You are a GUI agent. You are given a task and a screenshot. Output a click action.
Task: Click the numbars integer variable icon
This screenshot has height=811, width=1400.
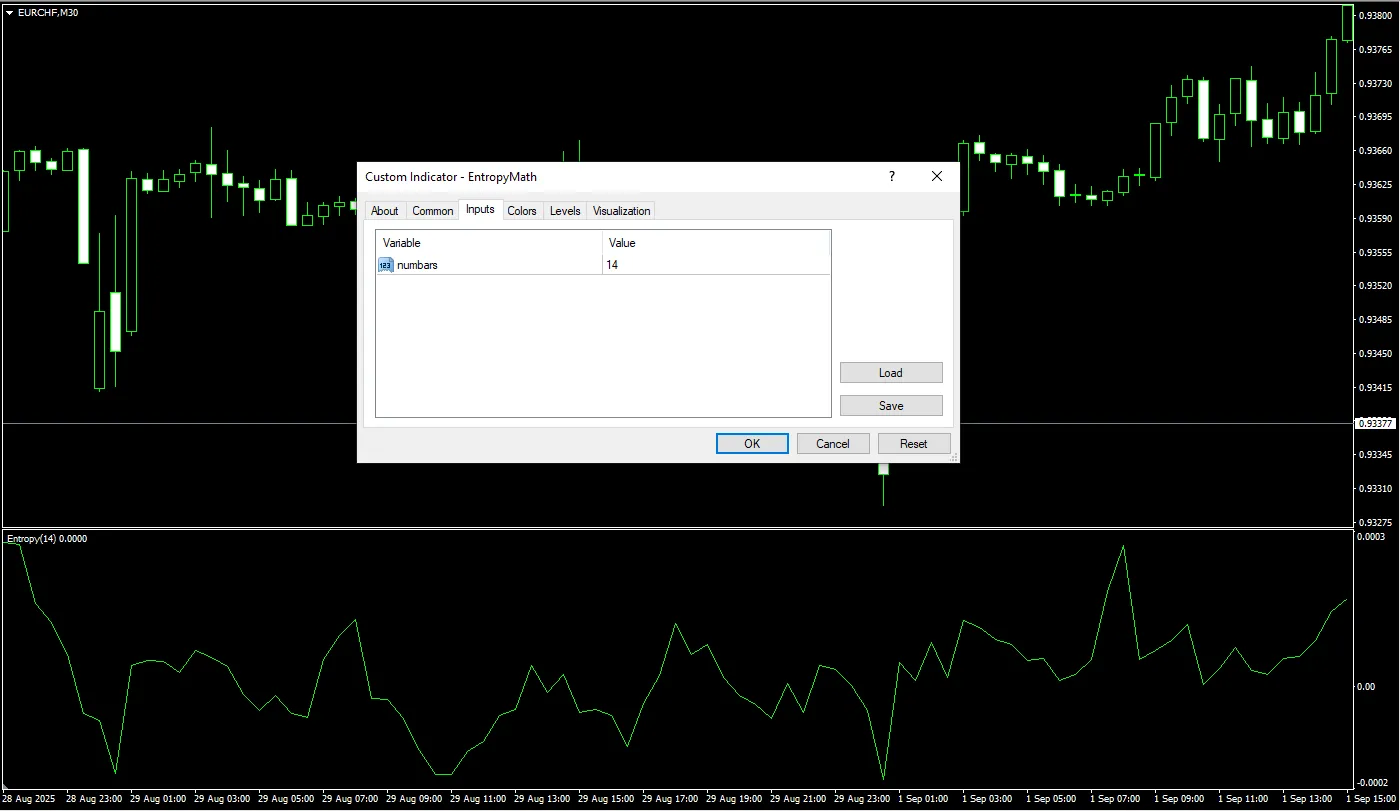(x=386, y=265)
